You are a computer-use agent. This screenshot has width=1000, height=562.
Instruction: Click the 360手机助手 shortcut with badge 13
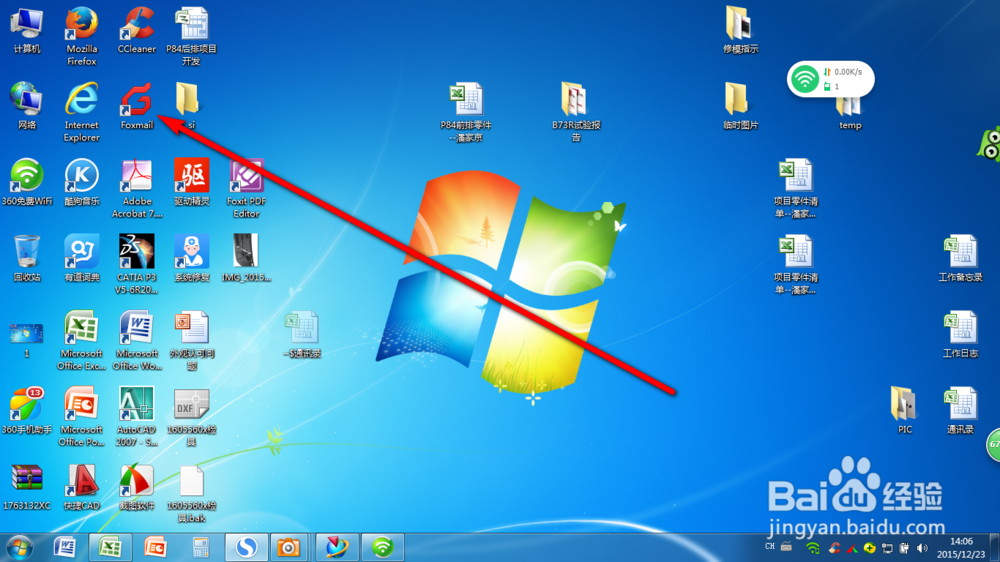tap(27, 410)
